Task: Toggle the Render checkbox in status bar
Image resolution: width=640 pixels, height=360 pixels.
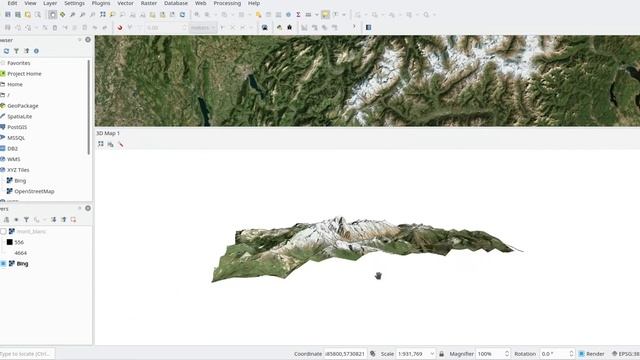Action: [x=582, y=354]
